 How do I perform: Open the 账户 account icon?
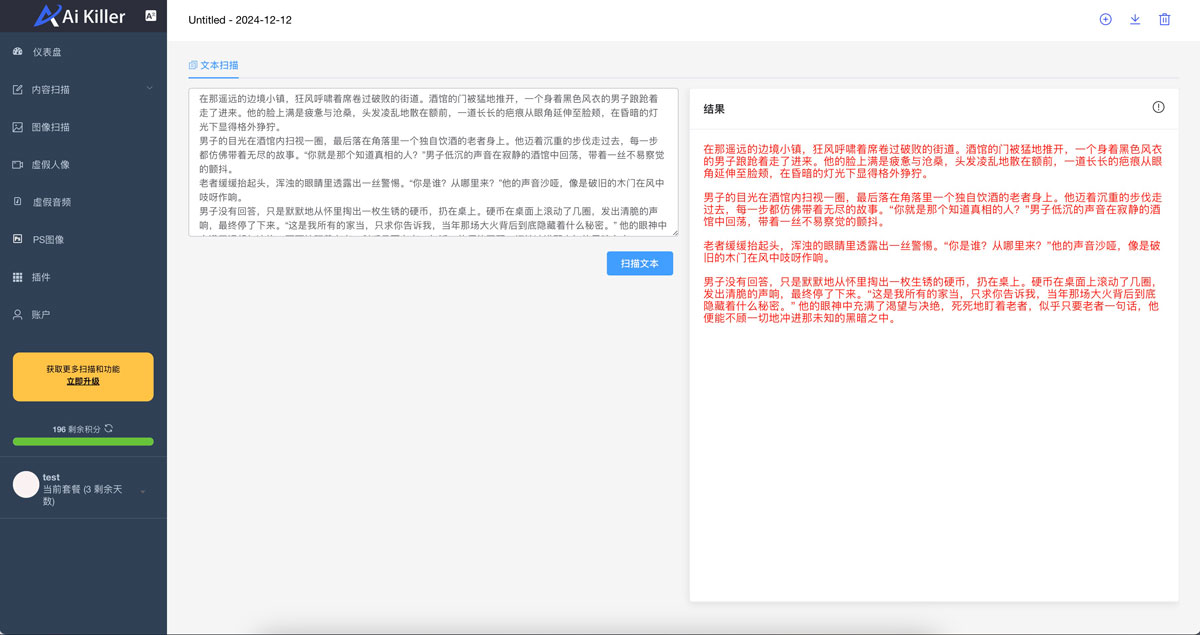(x=18, y=314)
